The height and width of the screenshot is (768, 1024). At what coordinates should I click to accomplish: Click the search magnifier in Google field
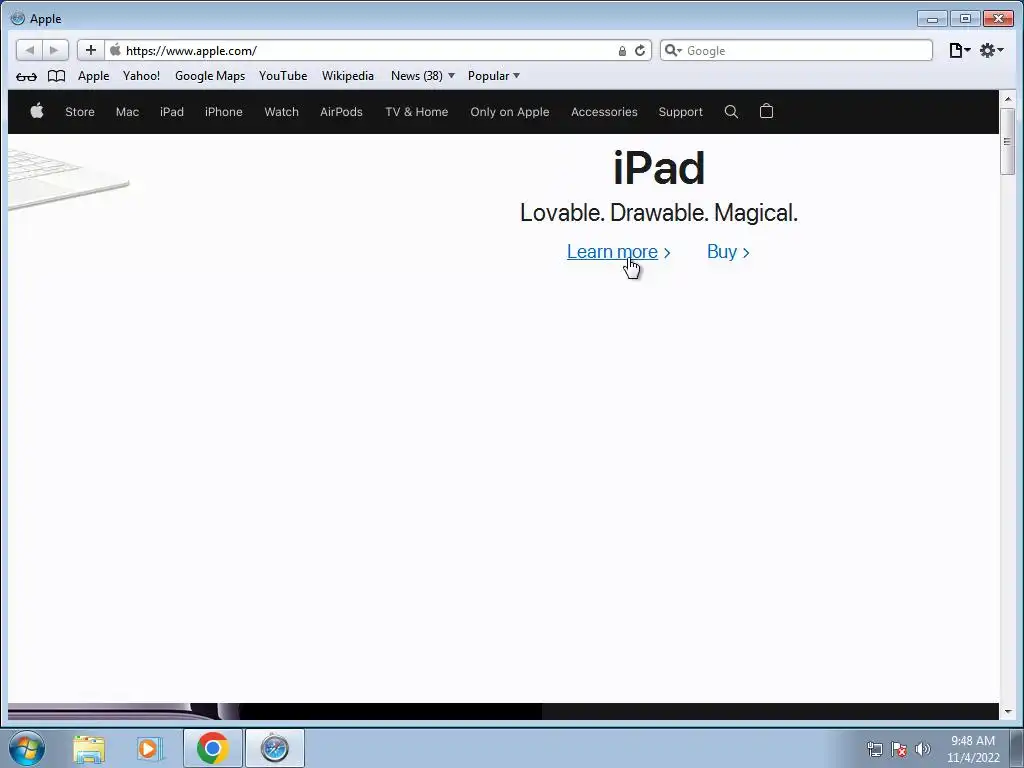(673, 50)
